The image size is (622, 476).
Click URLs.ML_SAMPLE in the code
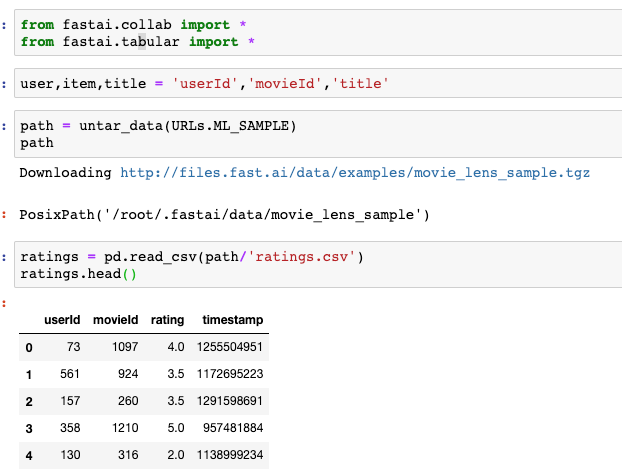click(x=230, y=126)
